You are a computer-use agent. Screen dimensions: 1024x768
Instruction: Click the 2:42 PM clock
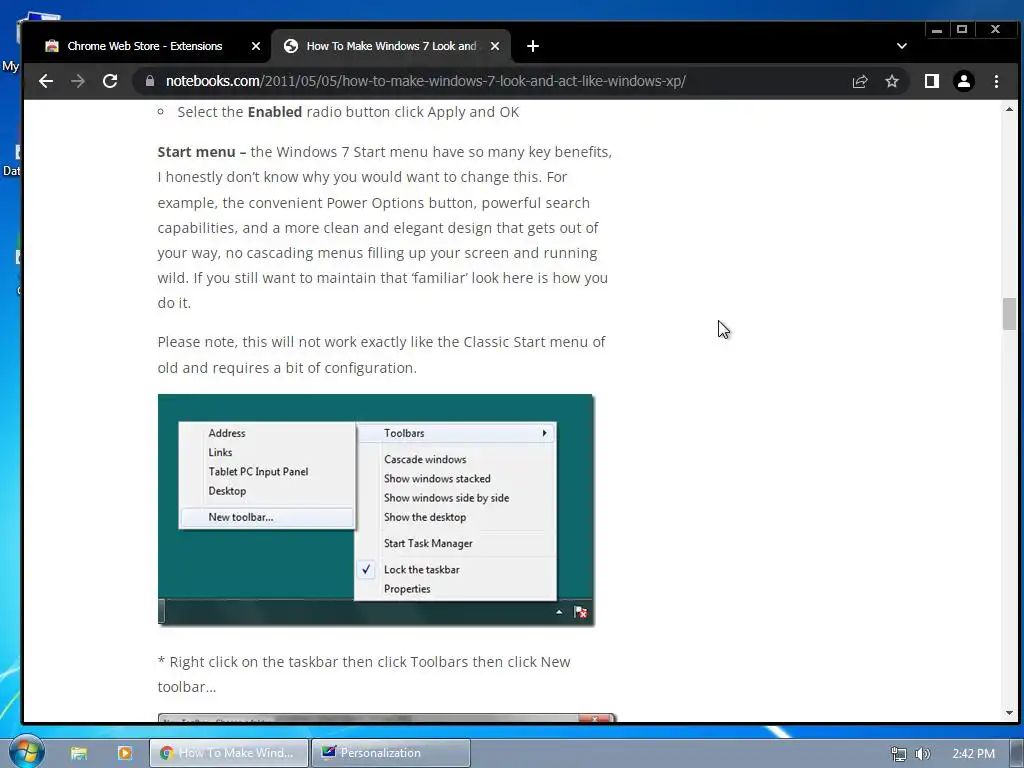(x=973, y=754)
